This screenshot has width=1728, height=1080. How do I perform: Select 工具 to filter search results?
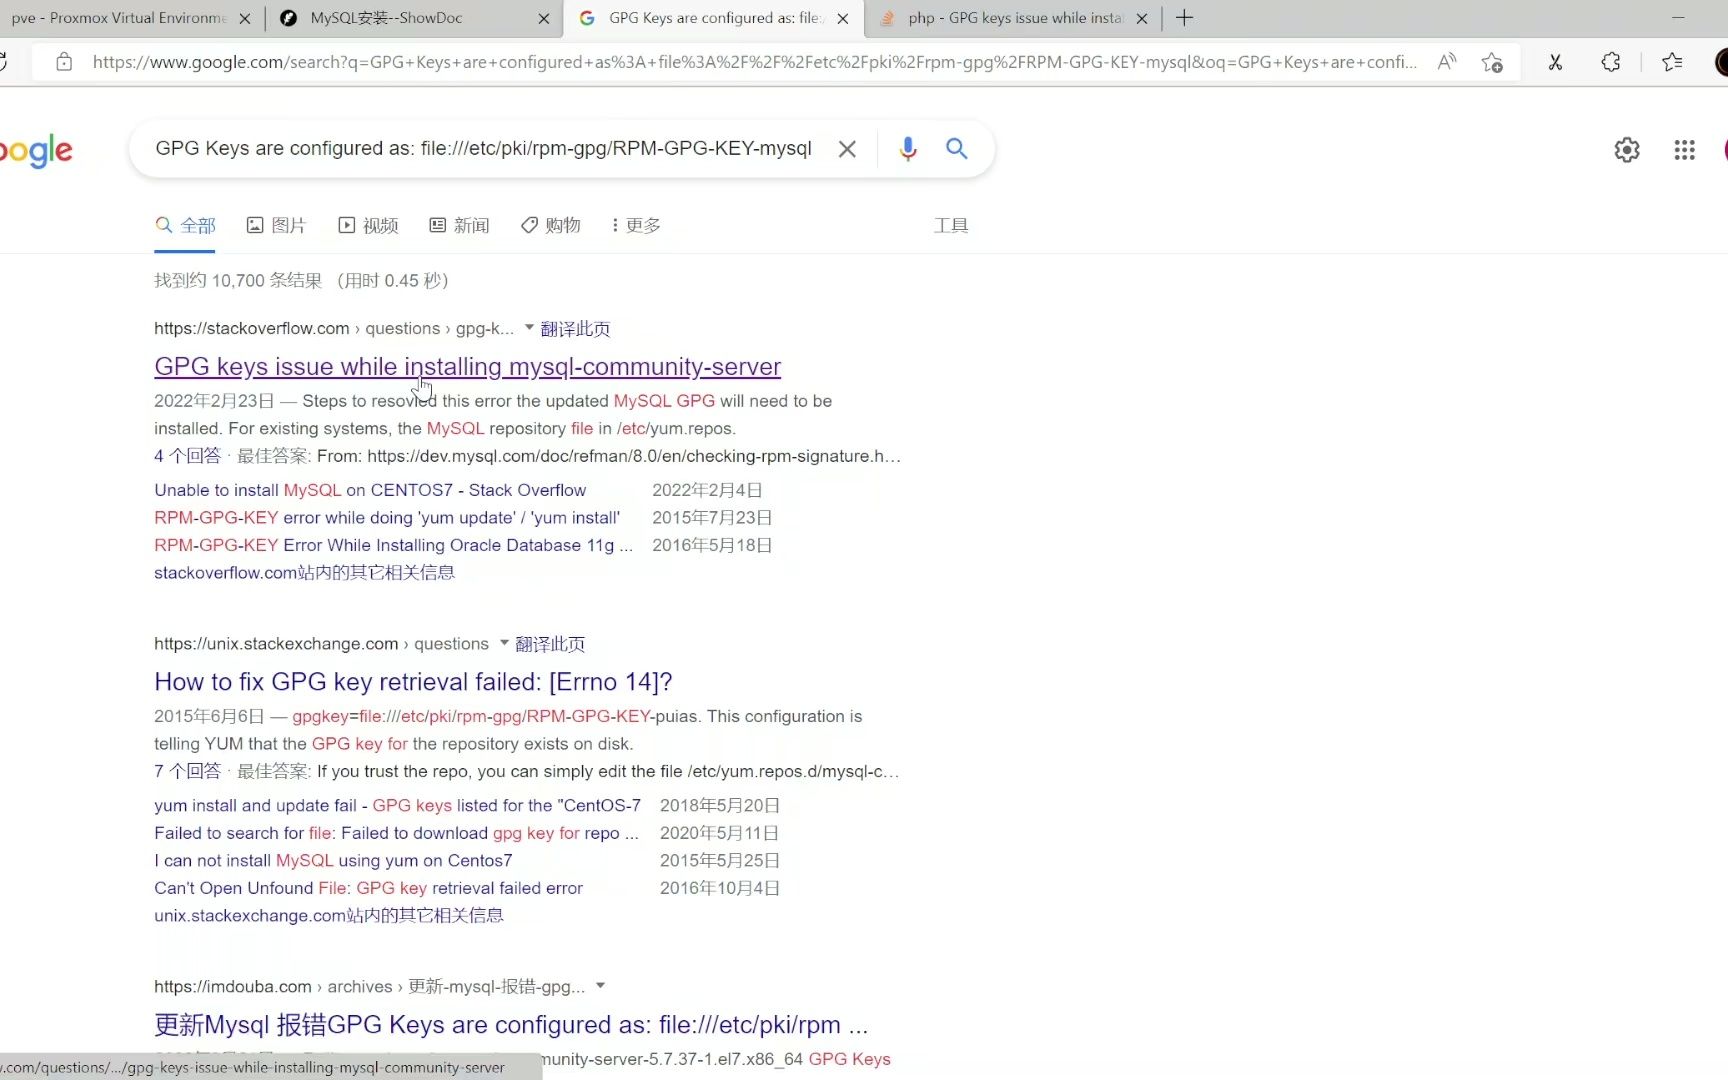pyautogui.click(x=950, y=225)
